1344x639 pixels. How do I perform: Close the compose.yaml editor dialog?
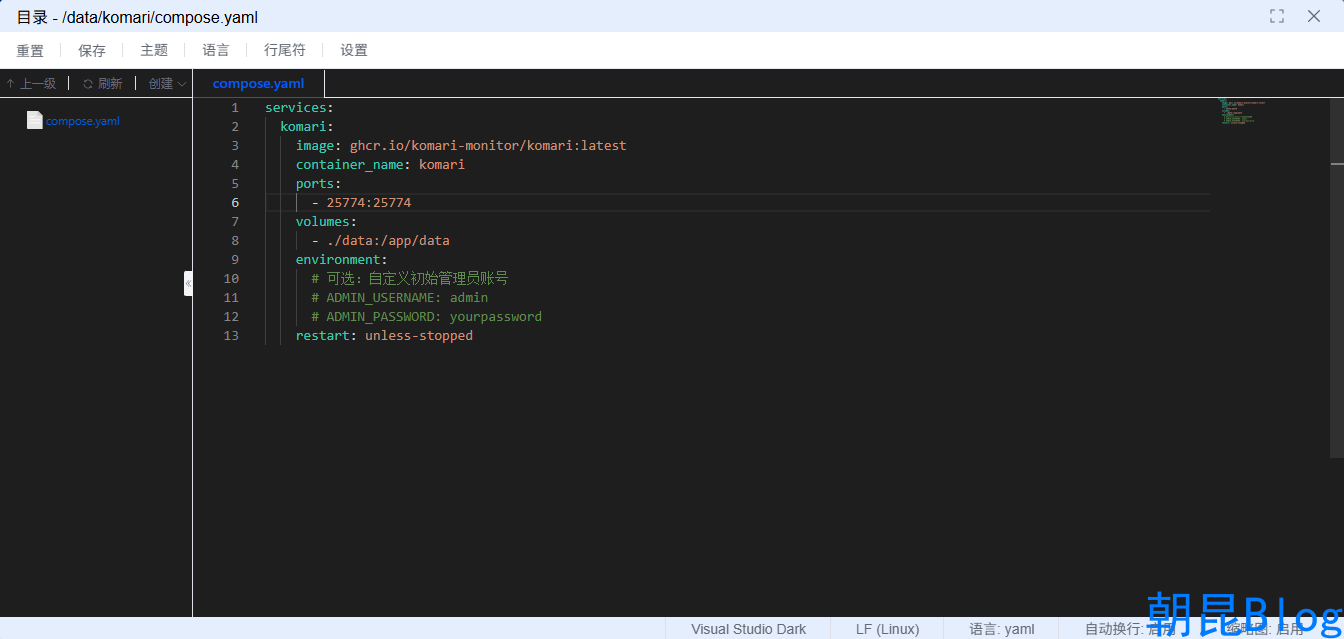click(x=1314, y=16)
